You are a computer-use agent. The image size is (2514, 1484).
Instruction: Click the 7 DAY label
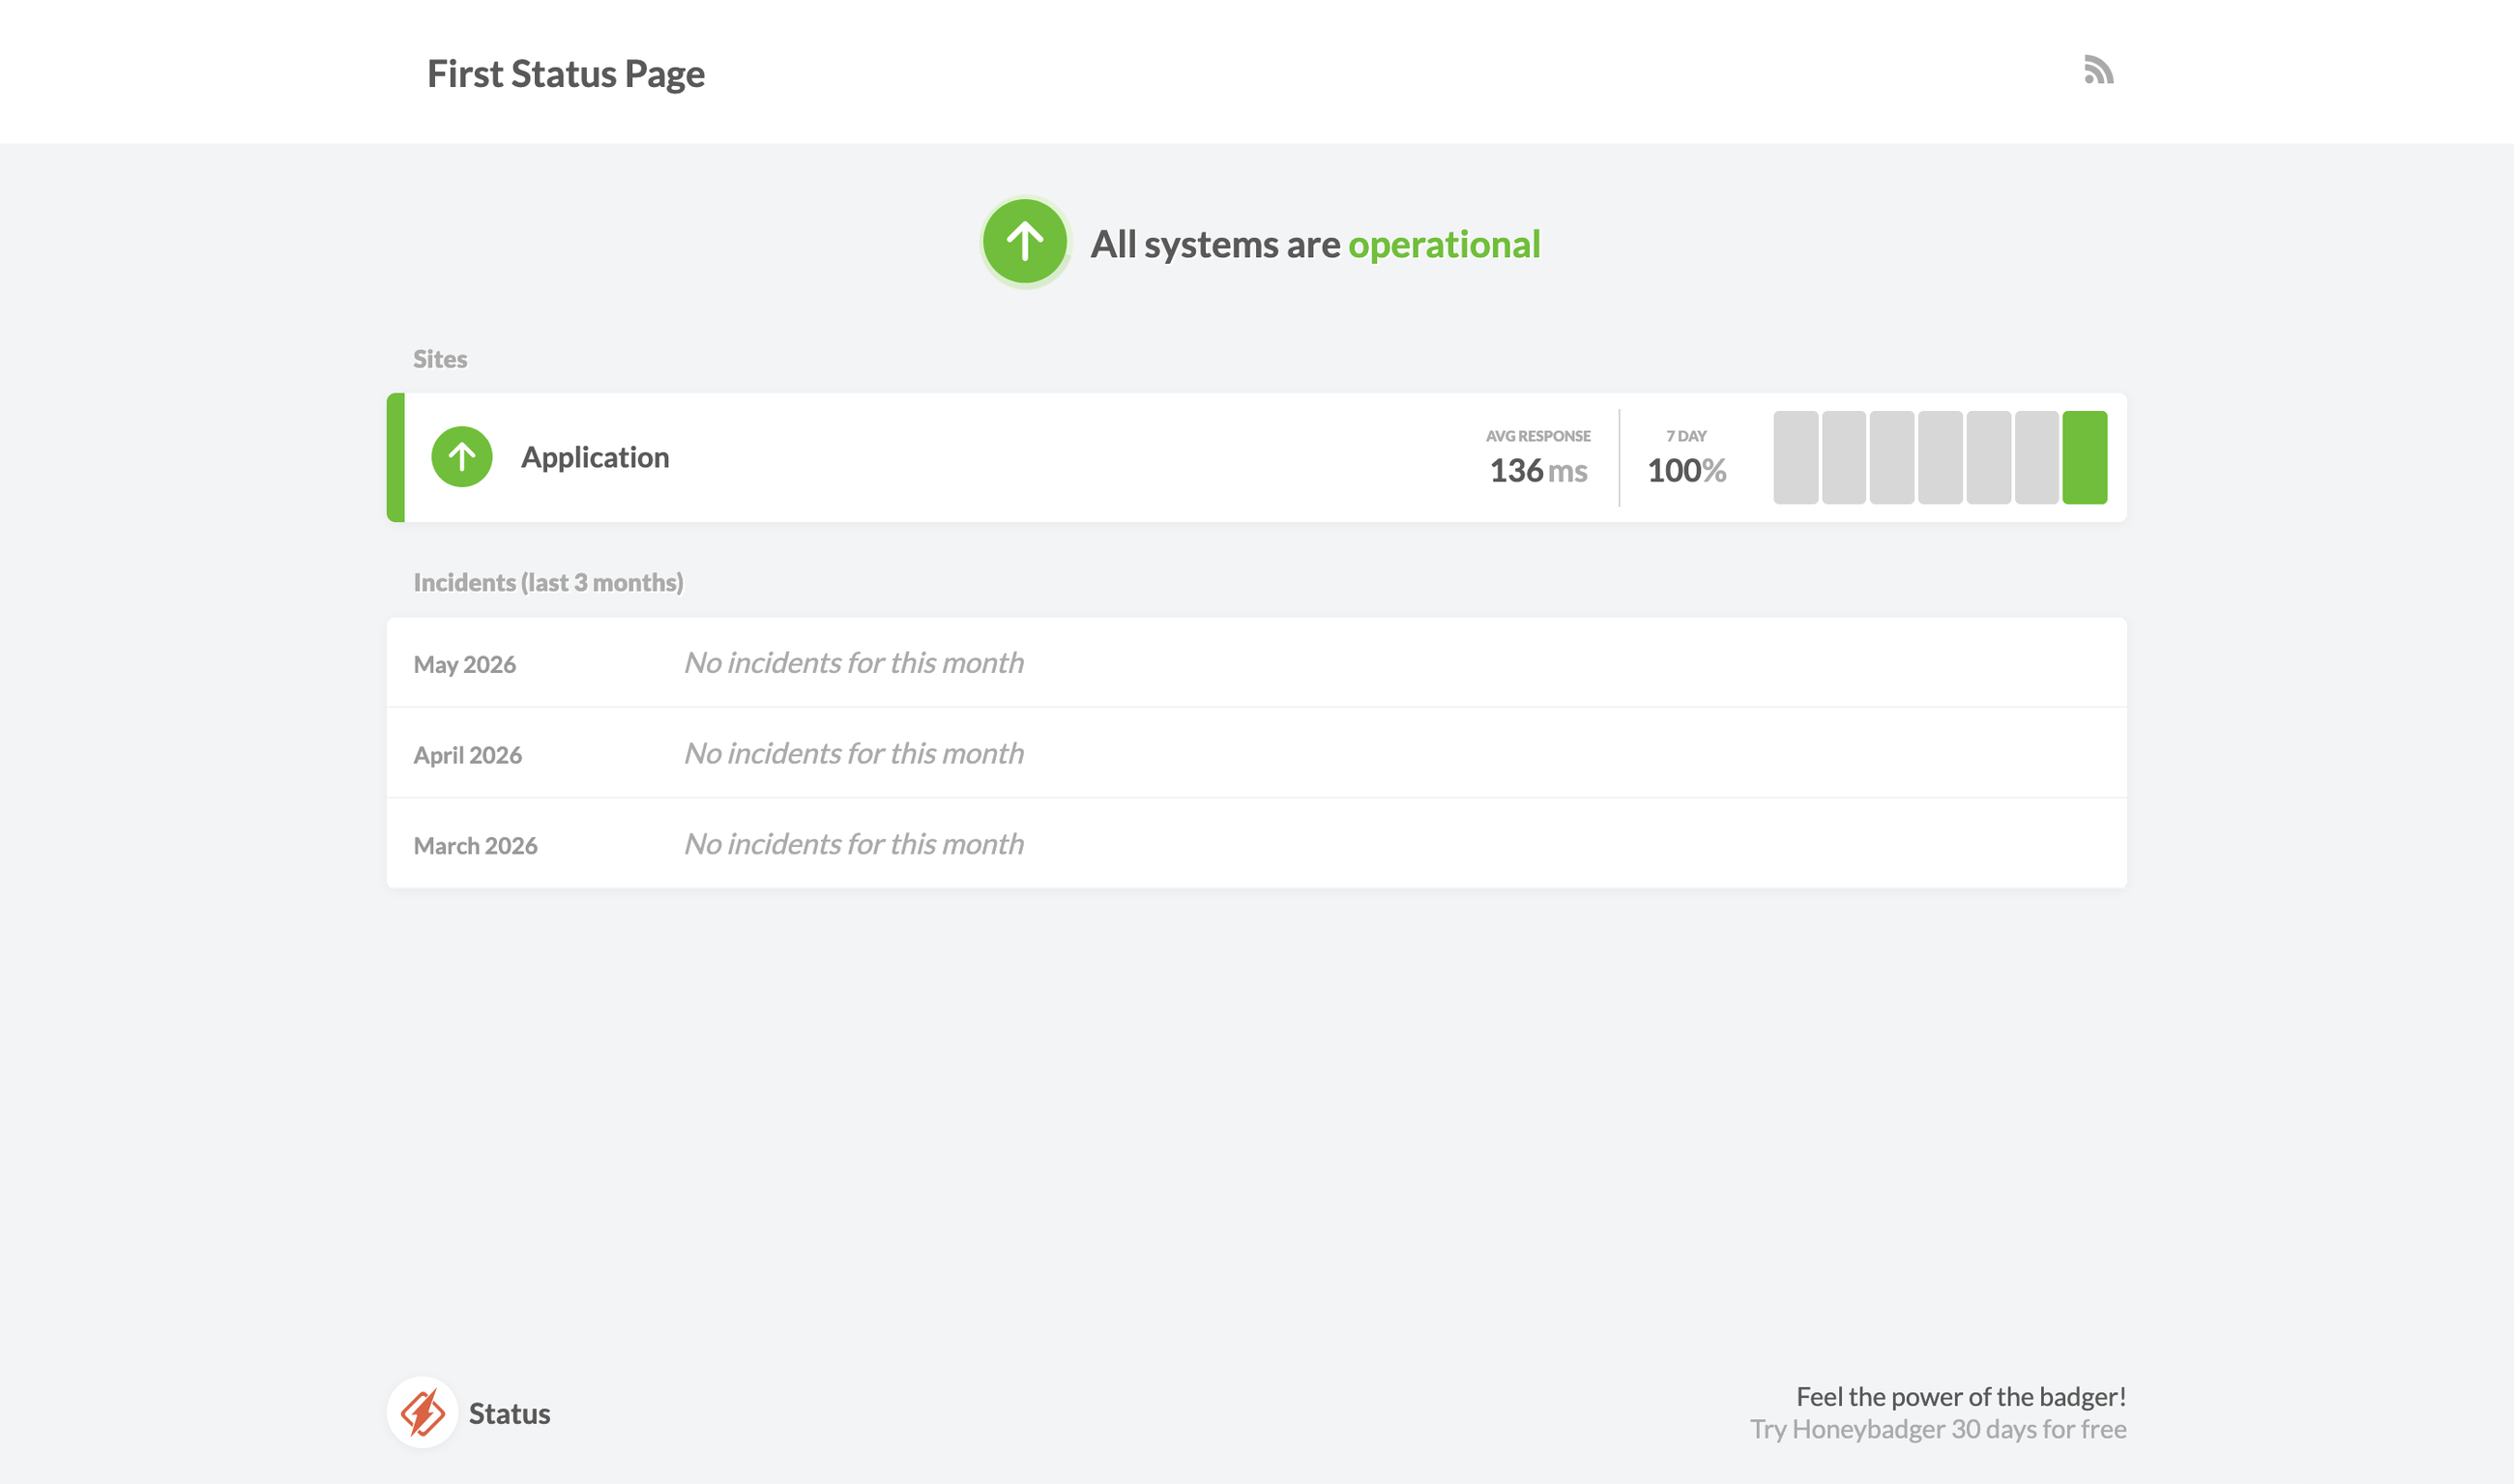1687,436
